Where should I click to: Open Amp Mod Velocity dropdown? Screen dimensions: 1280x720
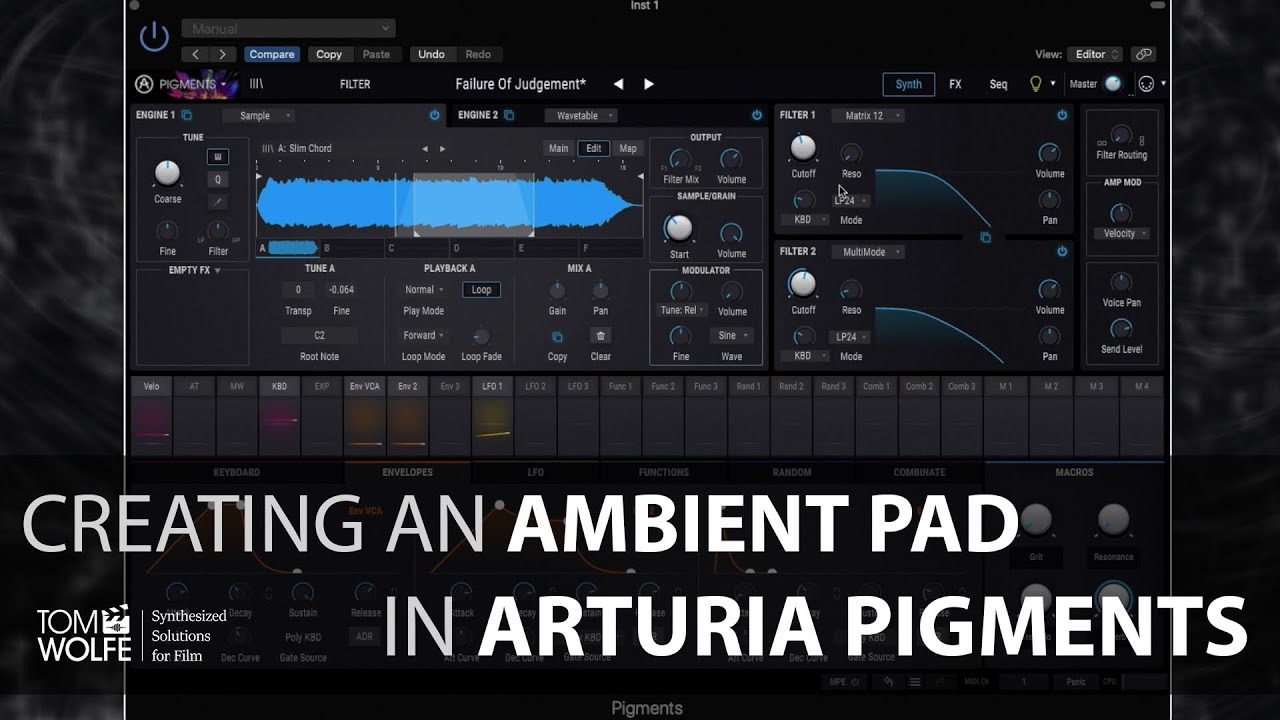pos(1124,234)
